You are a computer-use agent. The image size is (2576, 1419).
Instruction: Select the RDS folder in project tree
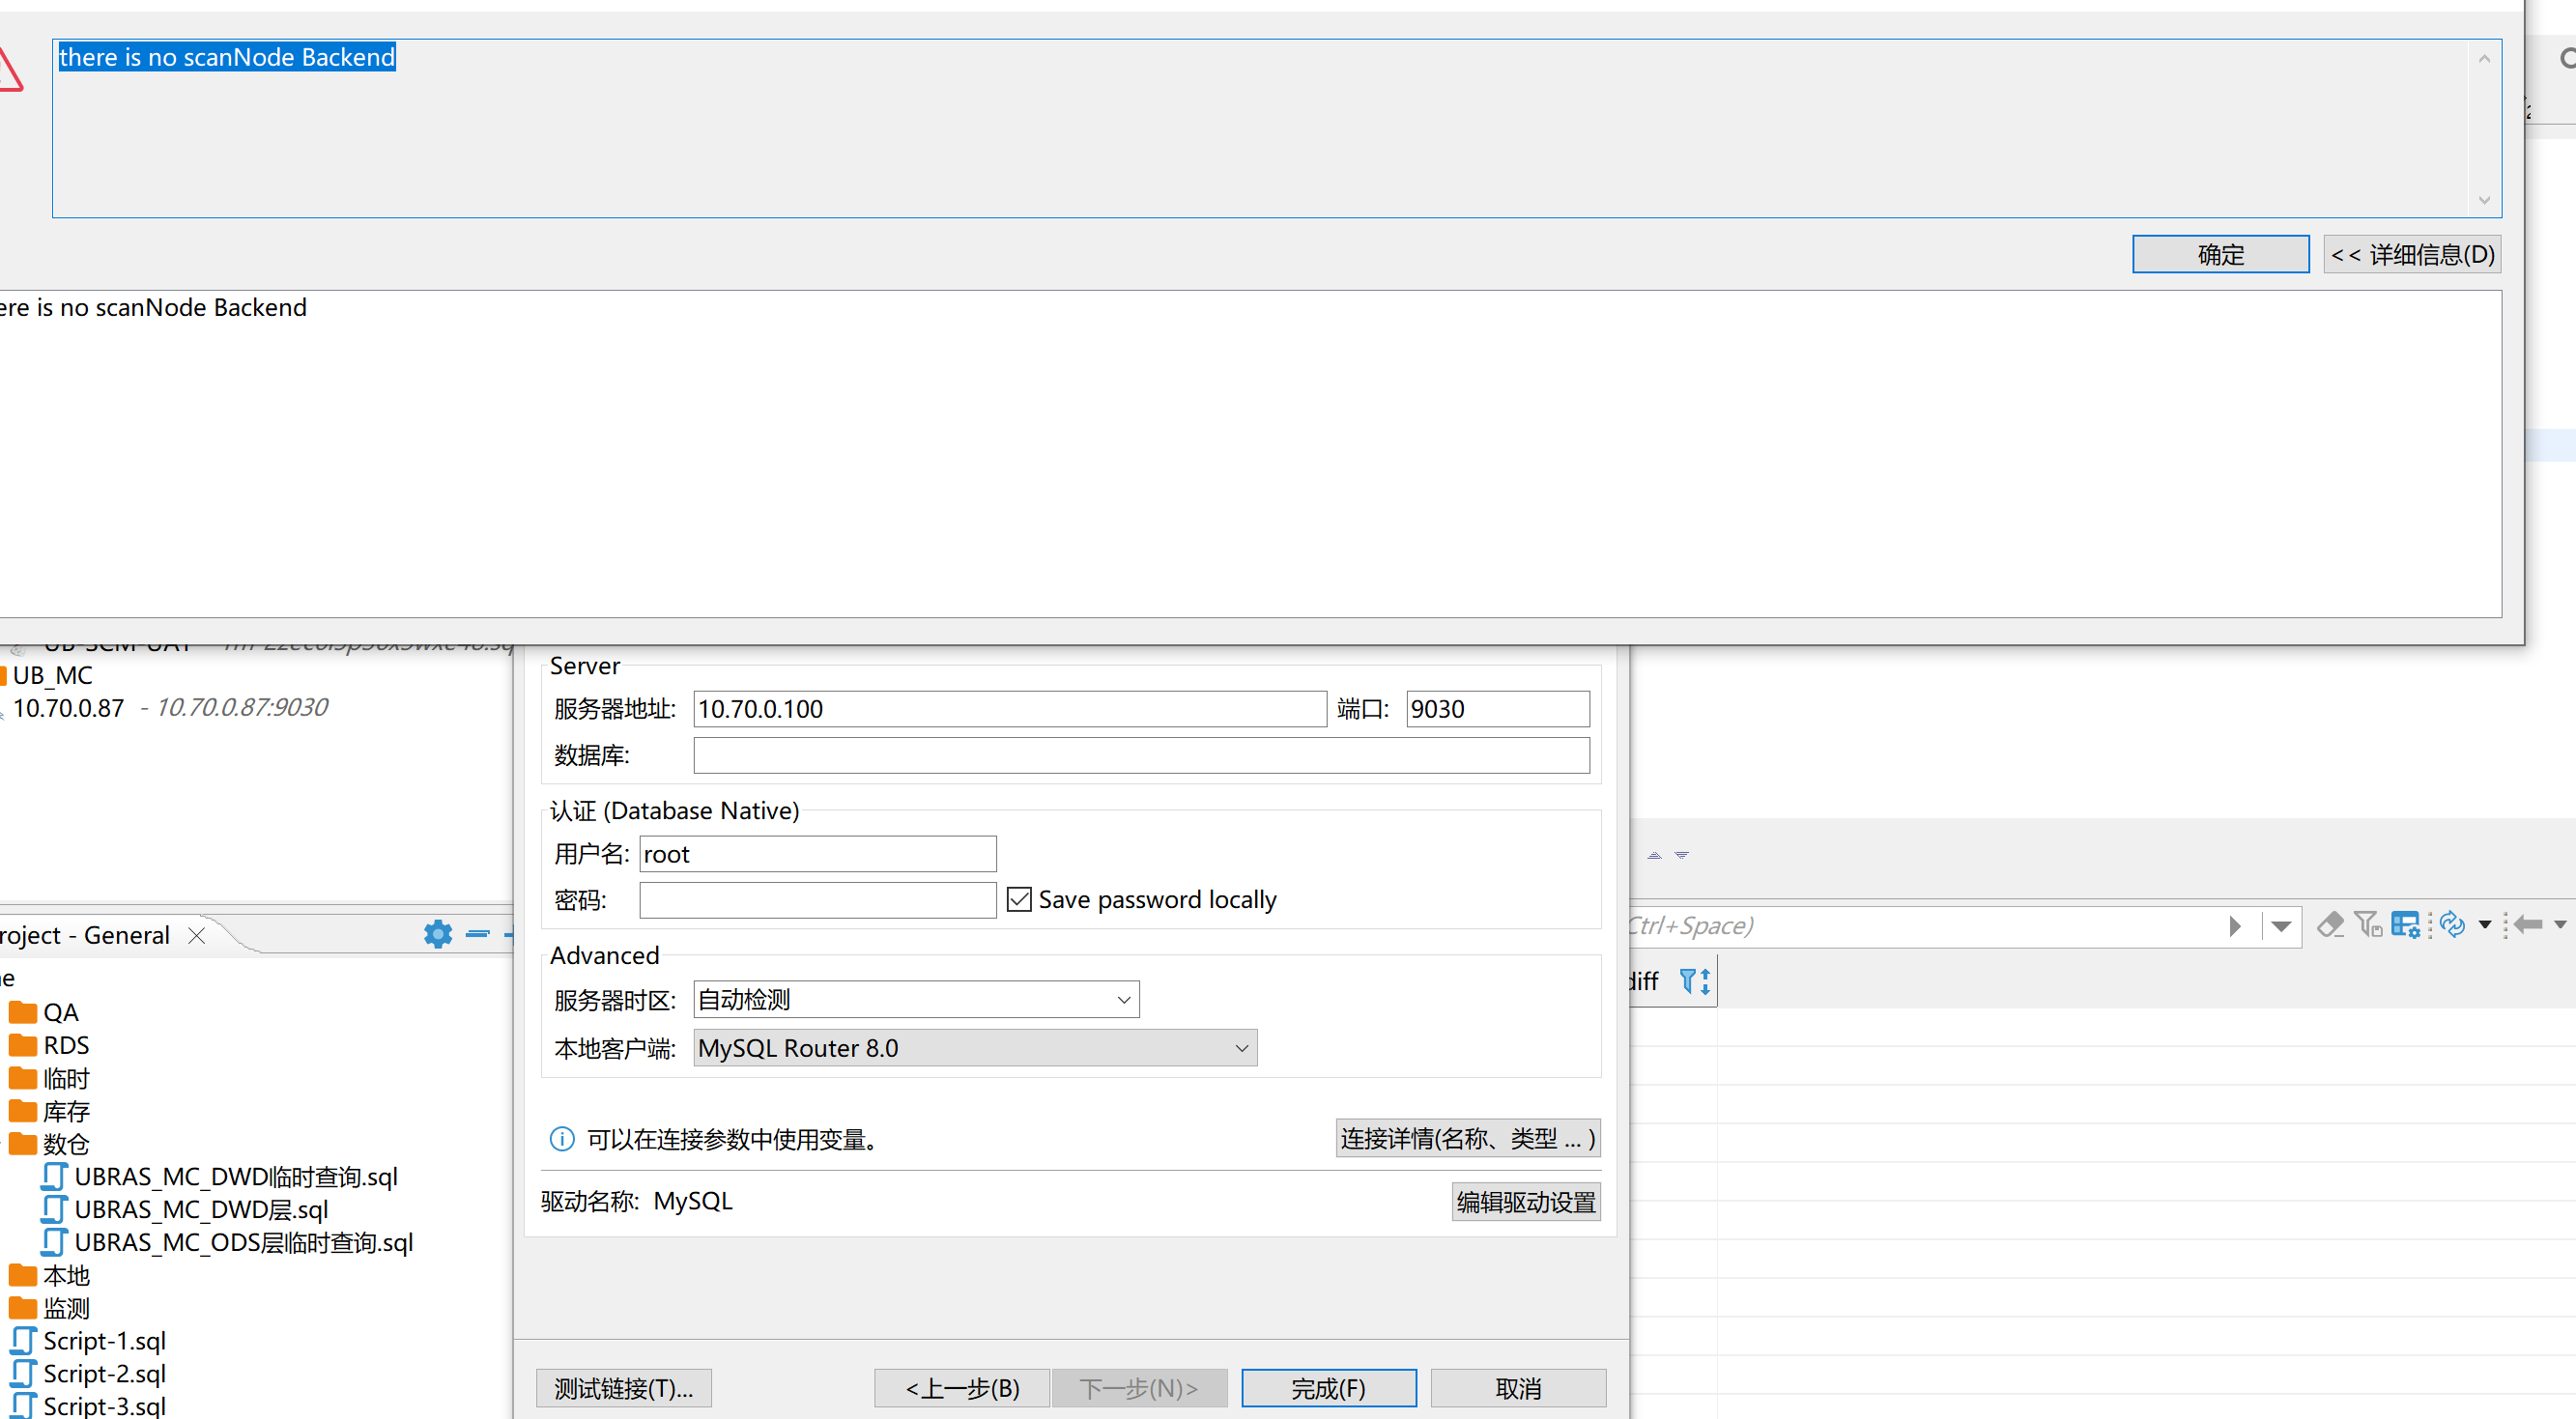(x=65, y=1045)
